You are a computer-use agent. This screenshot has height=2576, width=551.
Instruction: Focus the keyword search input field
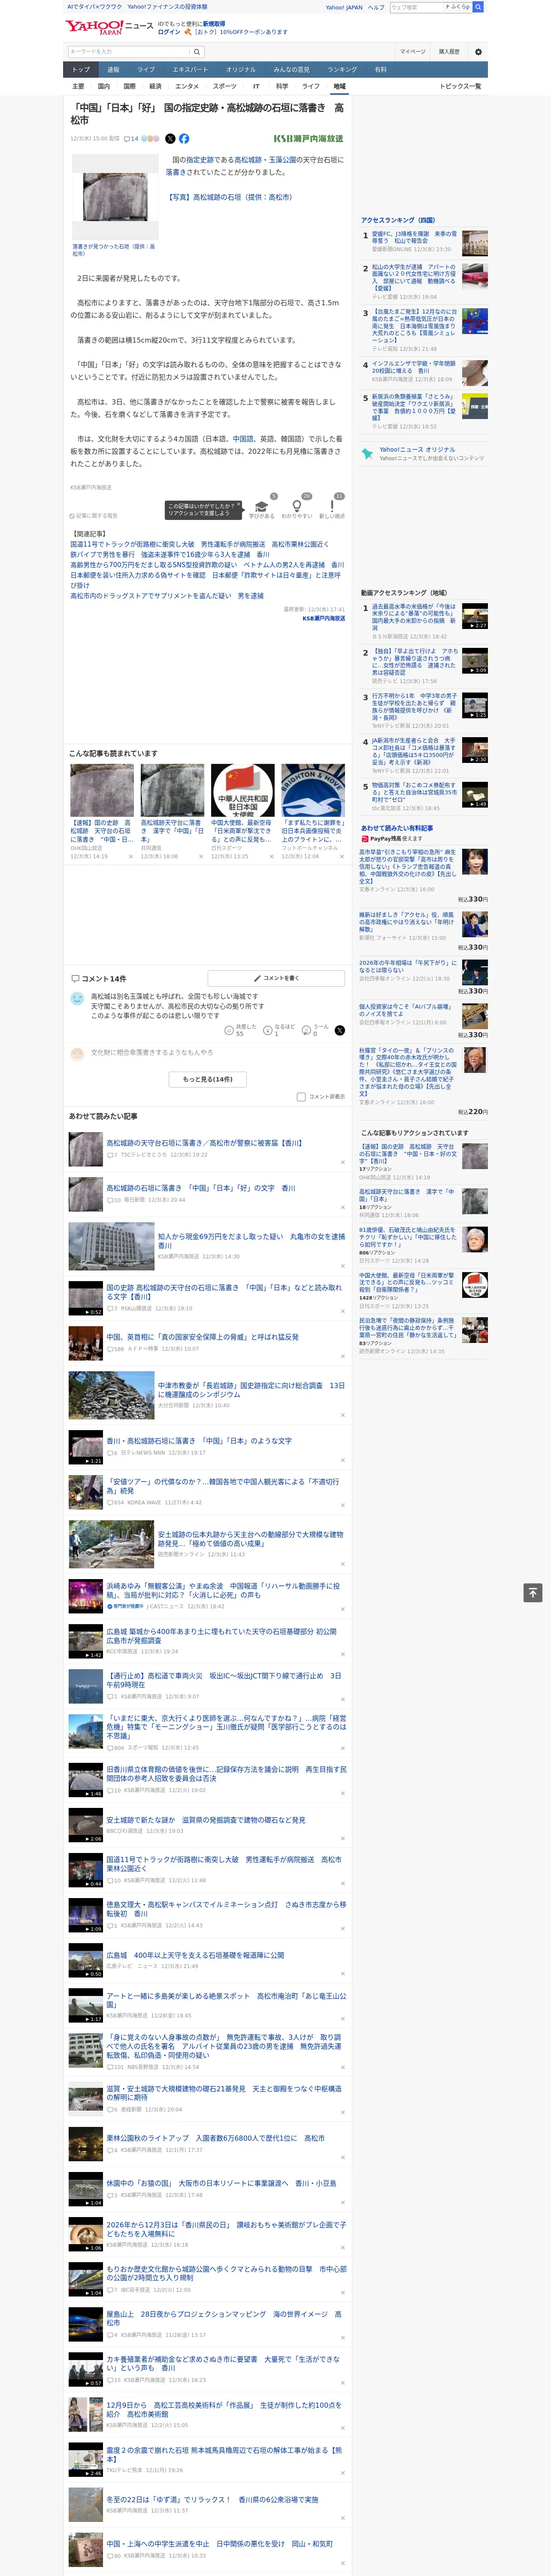point(129,52)
